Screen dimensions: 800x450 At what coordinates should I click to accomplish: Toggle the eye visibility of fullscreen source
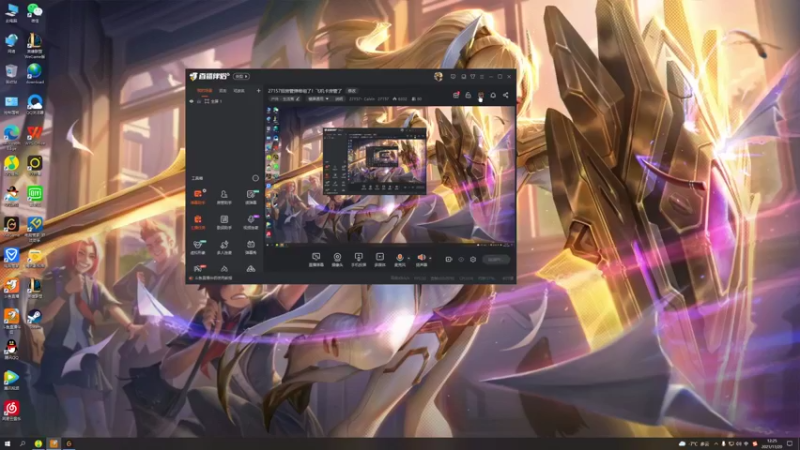[x=192, y=101]
